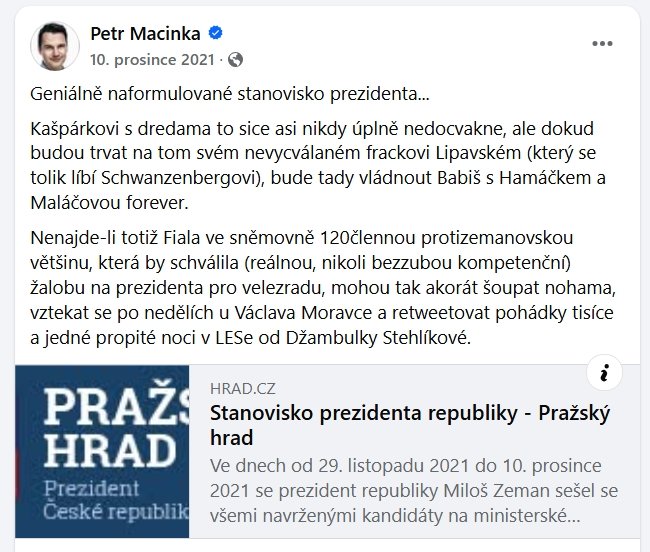Viewport: 650px width, 552px height.
Task: Open the three-dot post options menu
Action: [x=601, y=43]
